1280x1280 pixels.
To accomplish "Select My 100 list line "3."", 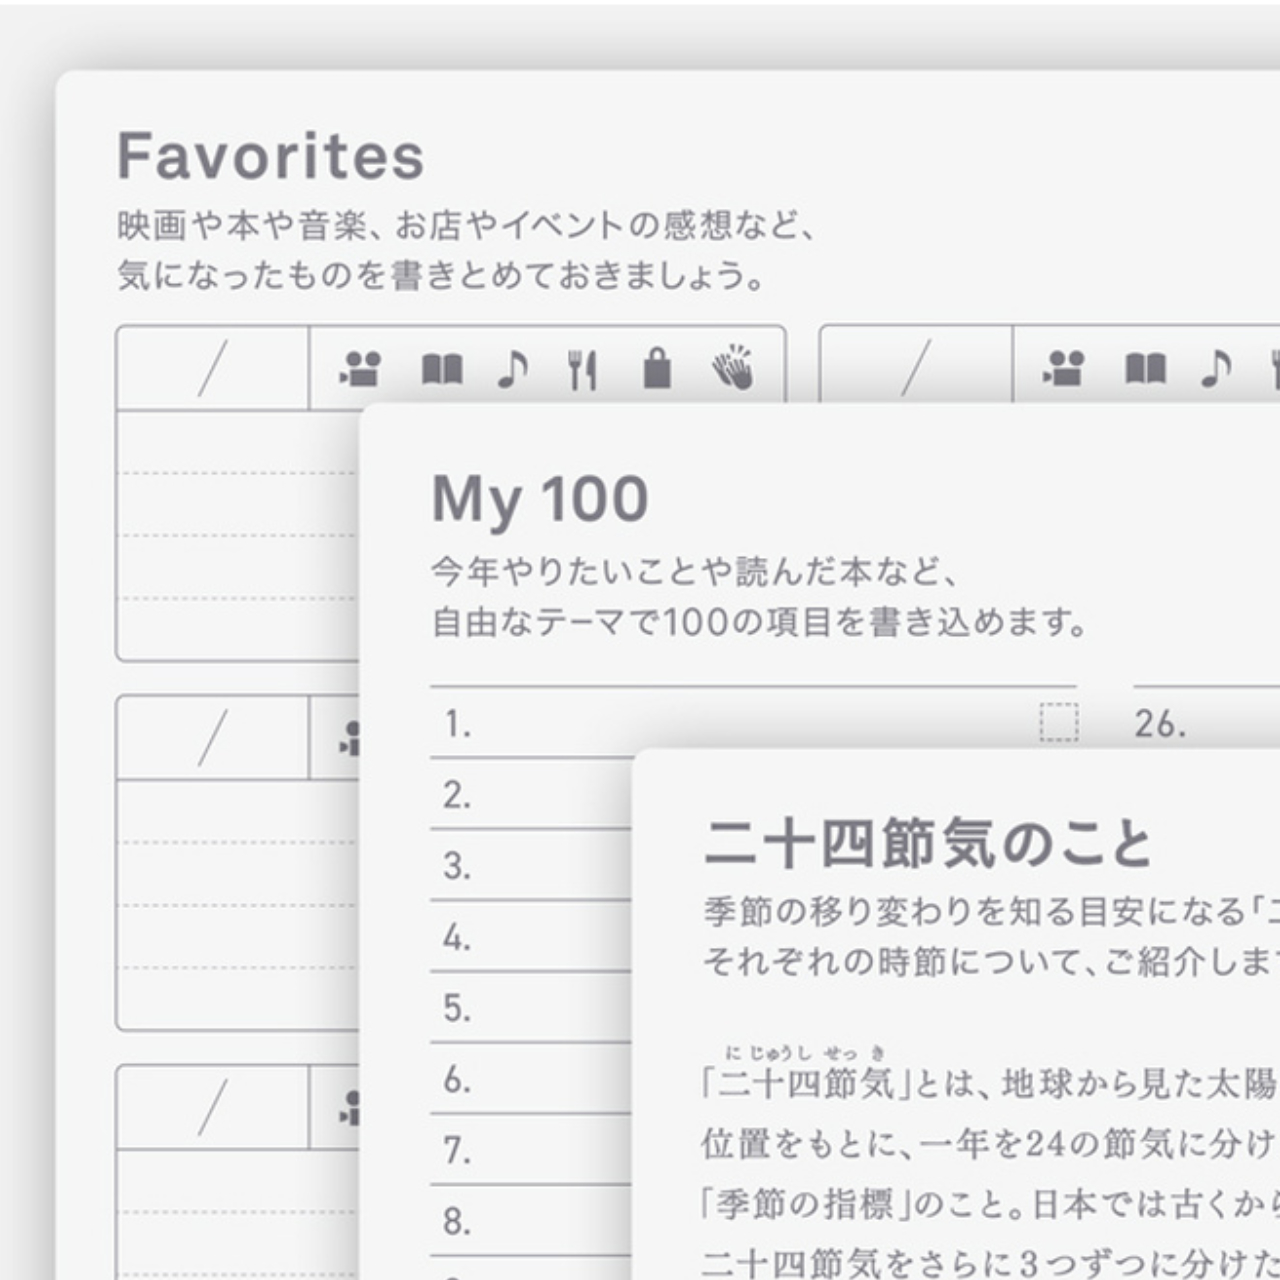I will coord(531,865).
